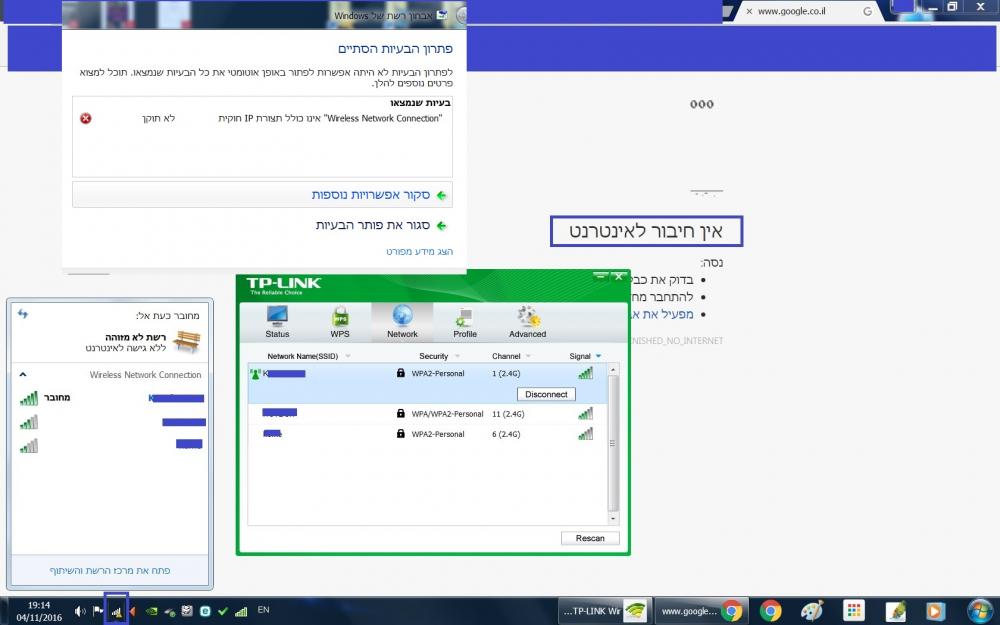Screen dimensions: 1000x625
Task: Open 'פתח את מרכז הרשת והשיתוף' link
Action: (x=110, y=570)
